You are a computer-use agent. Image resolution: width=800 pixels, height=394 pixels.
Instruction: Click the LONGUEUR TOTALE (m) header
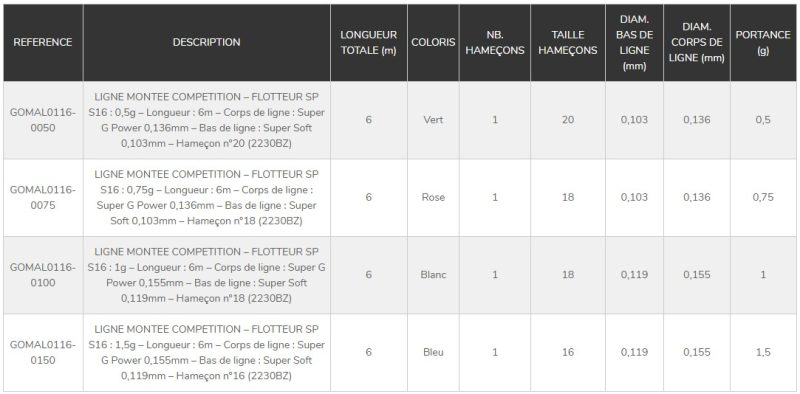(x=369, y=42)
